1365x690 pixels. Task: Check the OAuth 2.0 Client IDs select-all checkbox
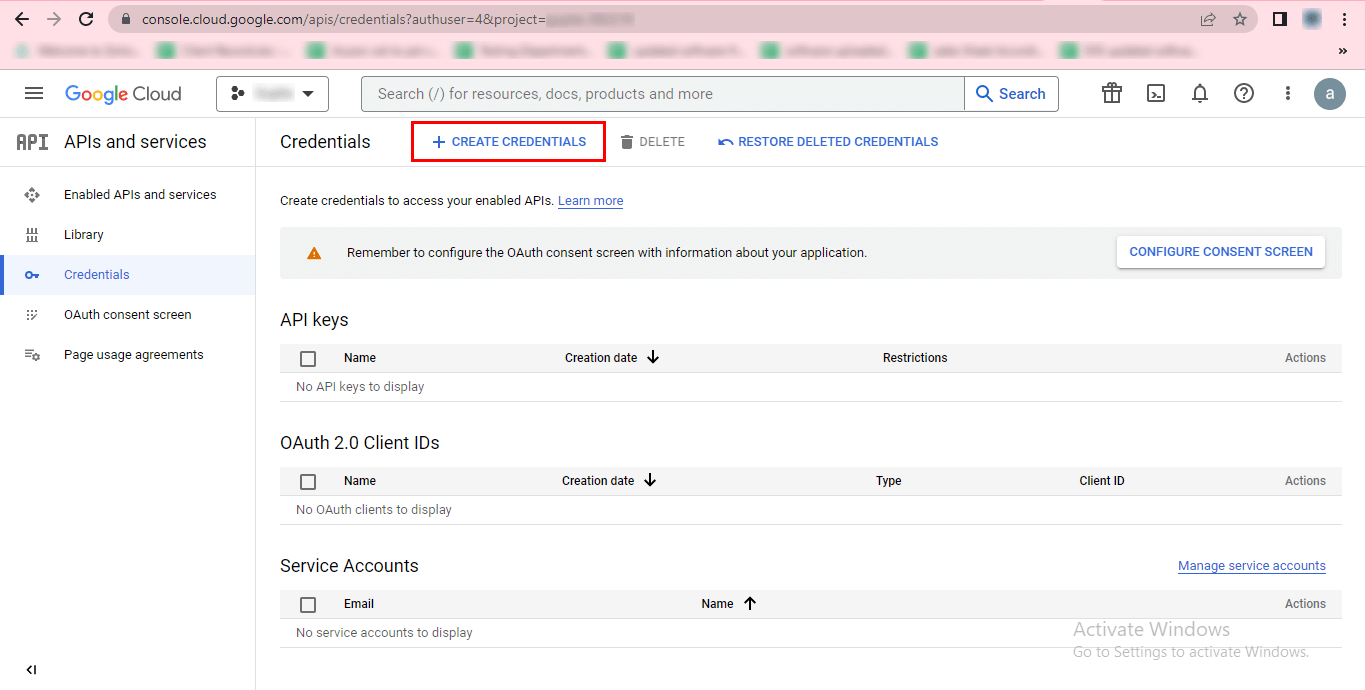[x=308, y=481]
